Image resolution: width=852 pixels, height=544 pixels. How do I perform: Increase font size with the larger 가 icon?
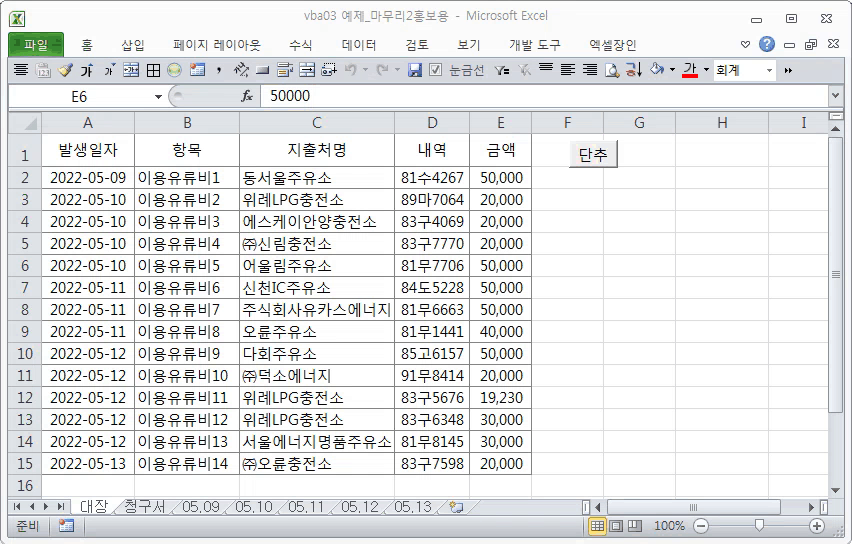pyautogui.click(x=86, y=70)
